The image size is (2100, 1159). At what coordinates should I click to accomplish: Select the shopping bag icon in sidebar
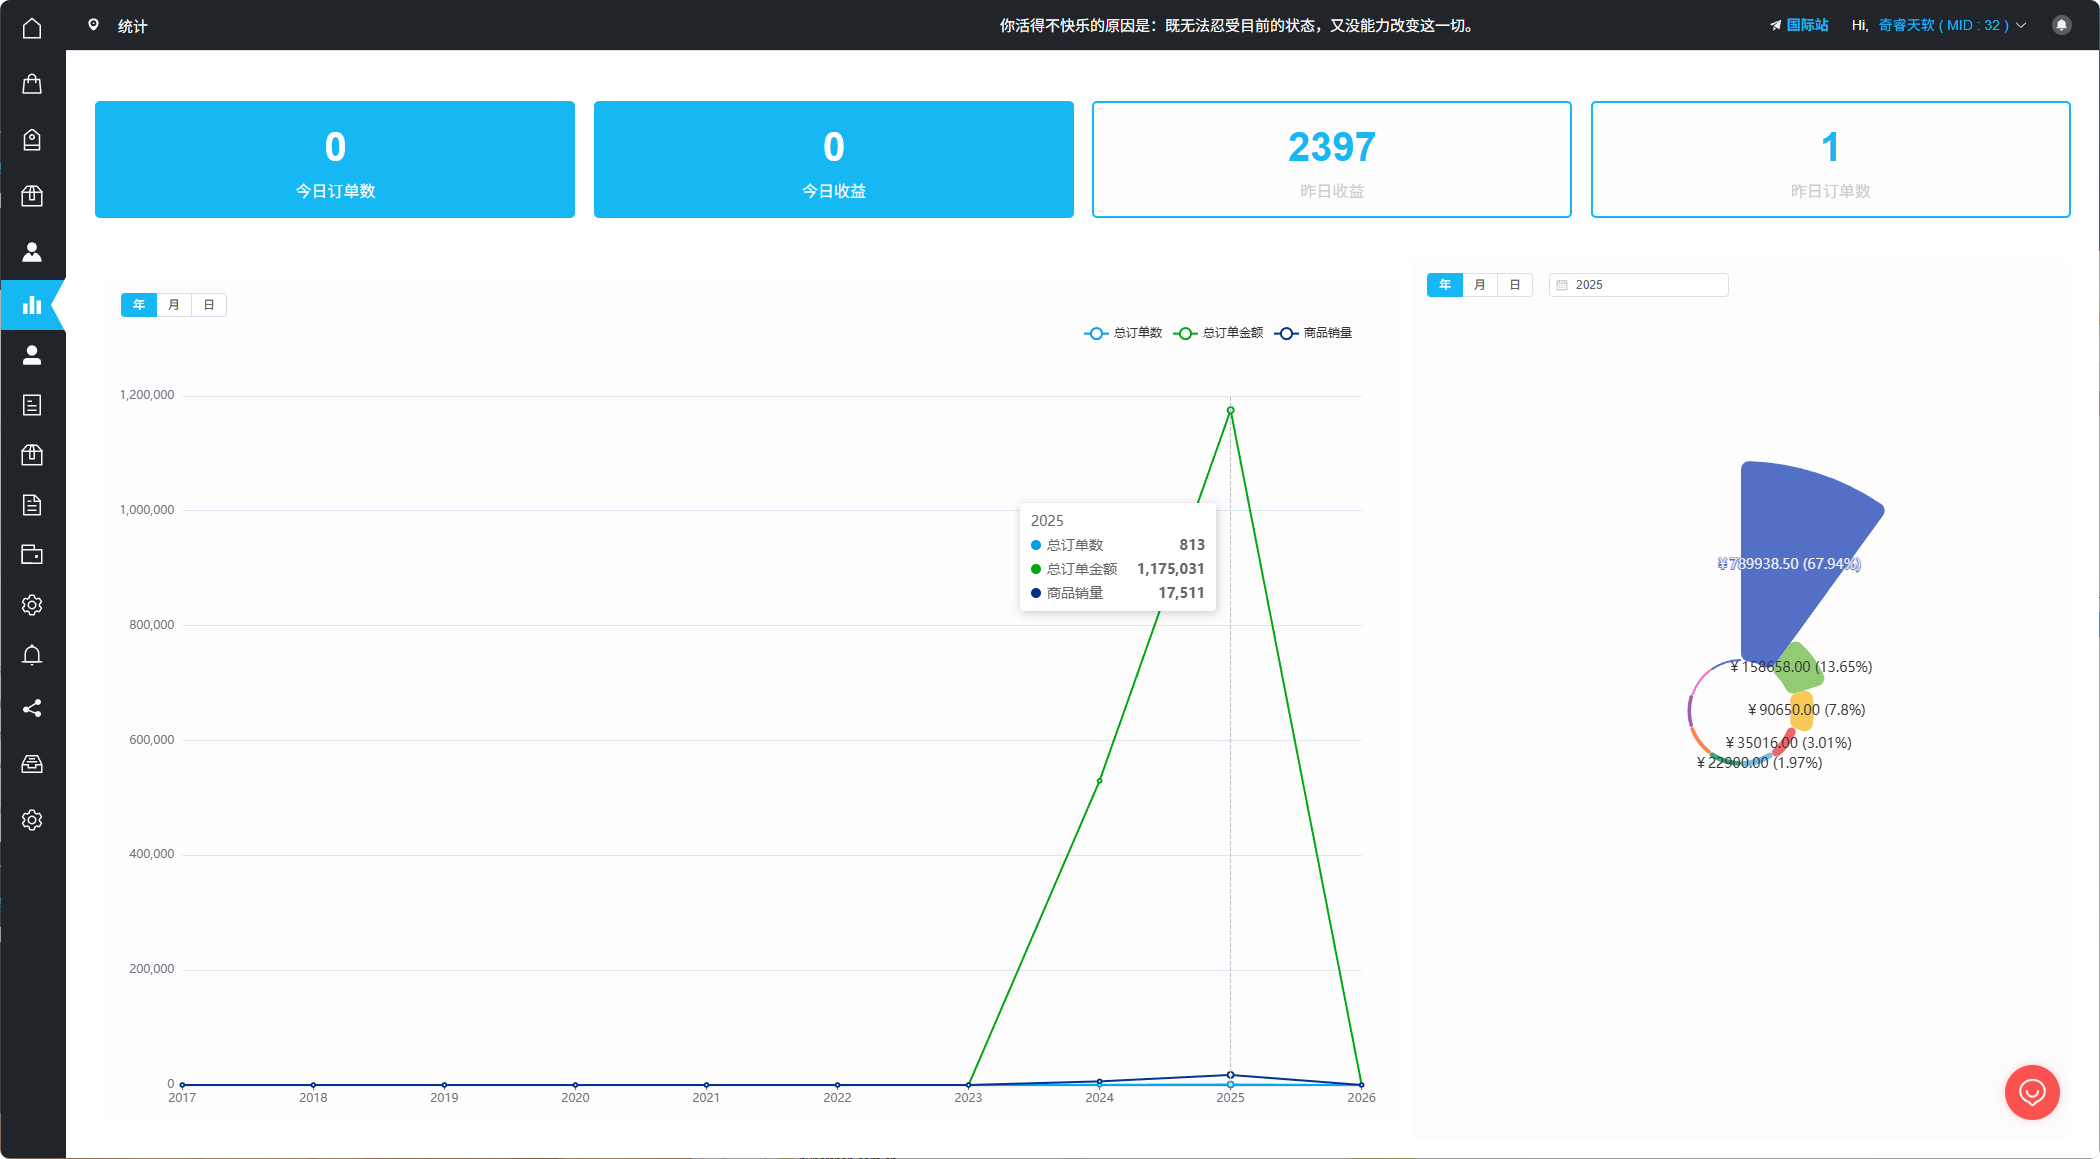32,84
